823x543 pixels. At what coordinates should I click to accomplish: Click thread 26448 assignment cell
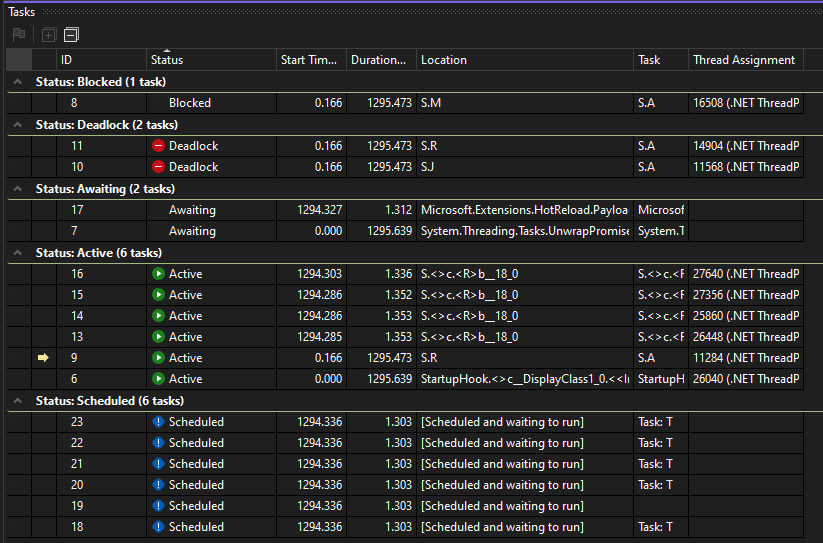746,337
